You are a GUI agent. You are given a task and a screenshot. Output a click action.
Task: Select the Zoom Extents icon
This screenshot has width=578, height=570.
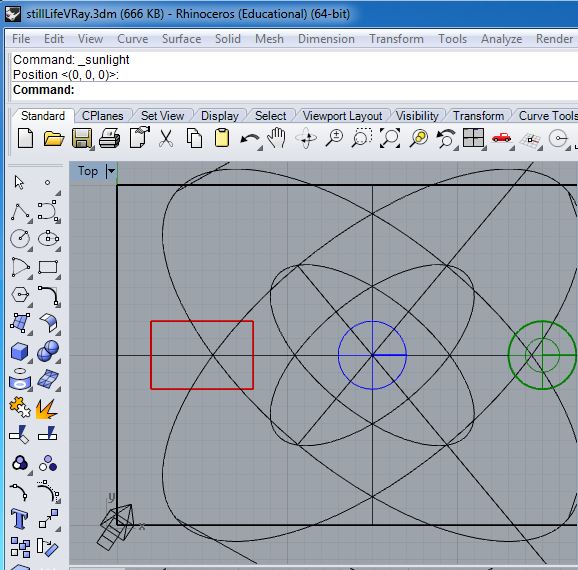coord(390,138)
